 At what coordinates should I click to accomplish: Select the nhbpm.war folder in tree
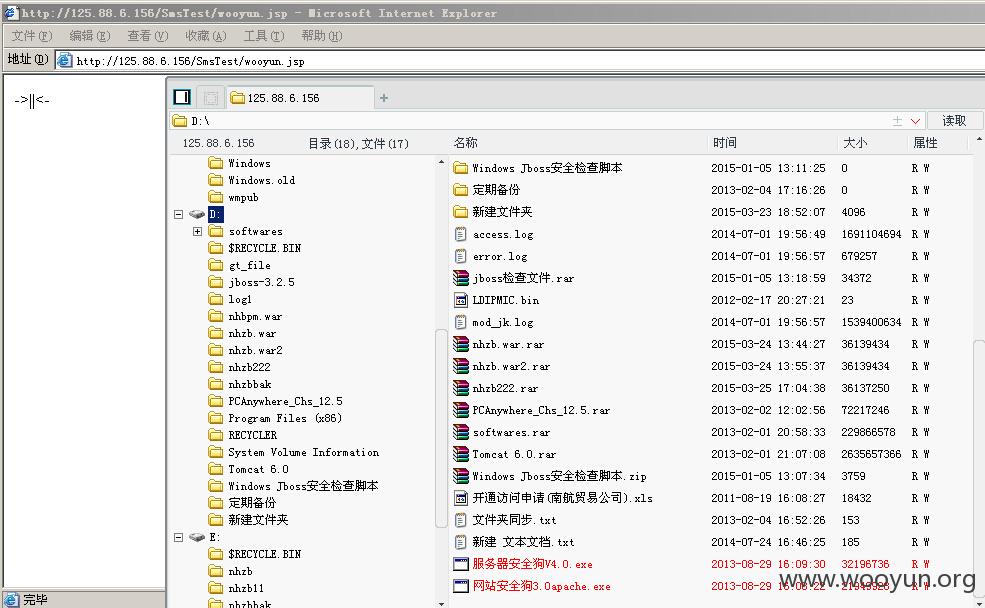pyautogui.click(x=255, y=316)
